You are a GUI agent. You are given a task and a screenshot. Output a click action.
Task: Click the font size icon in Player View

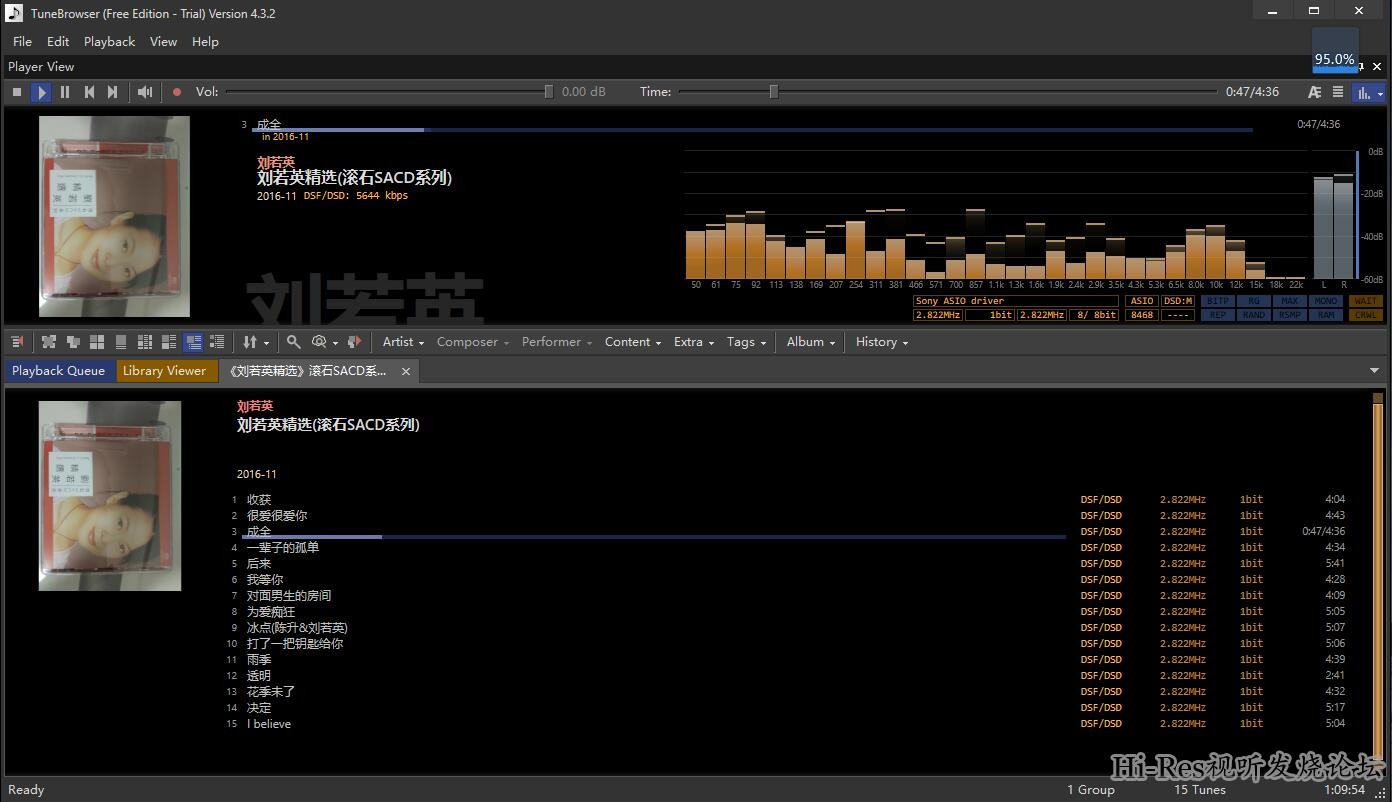[1315, 92]
